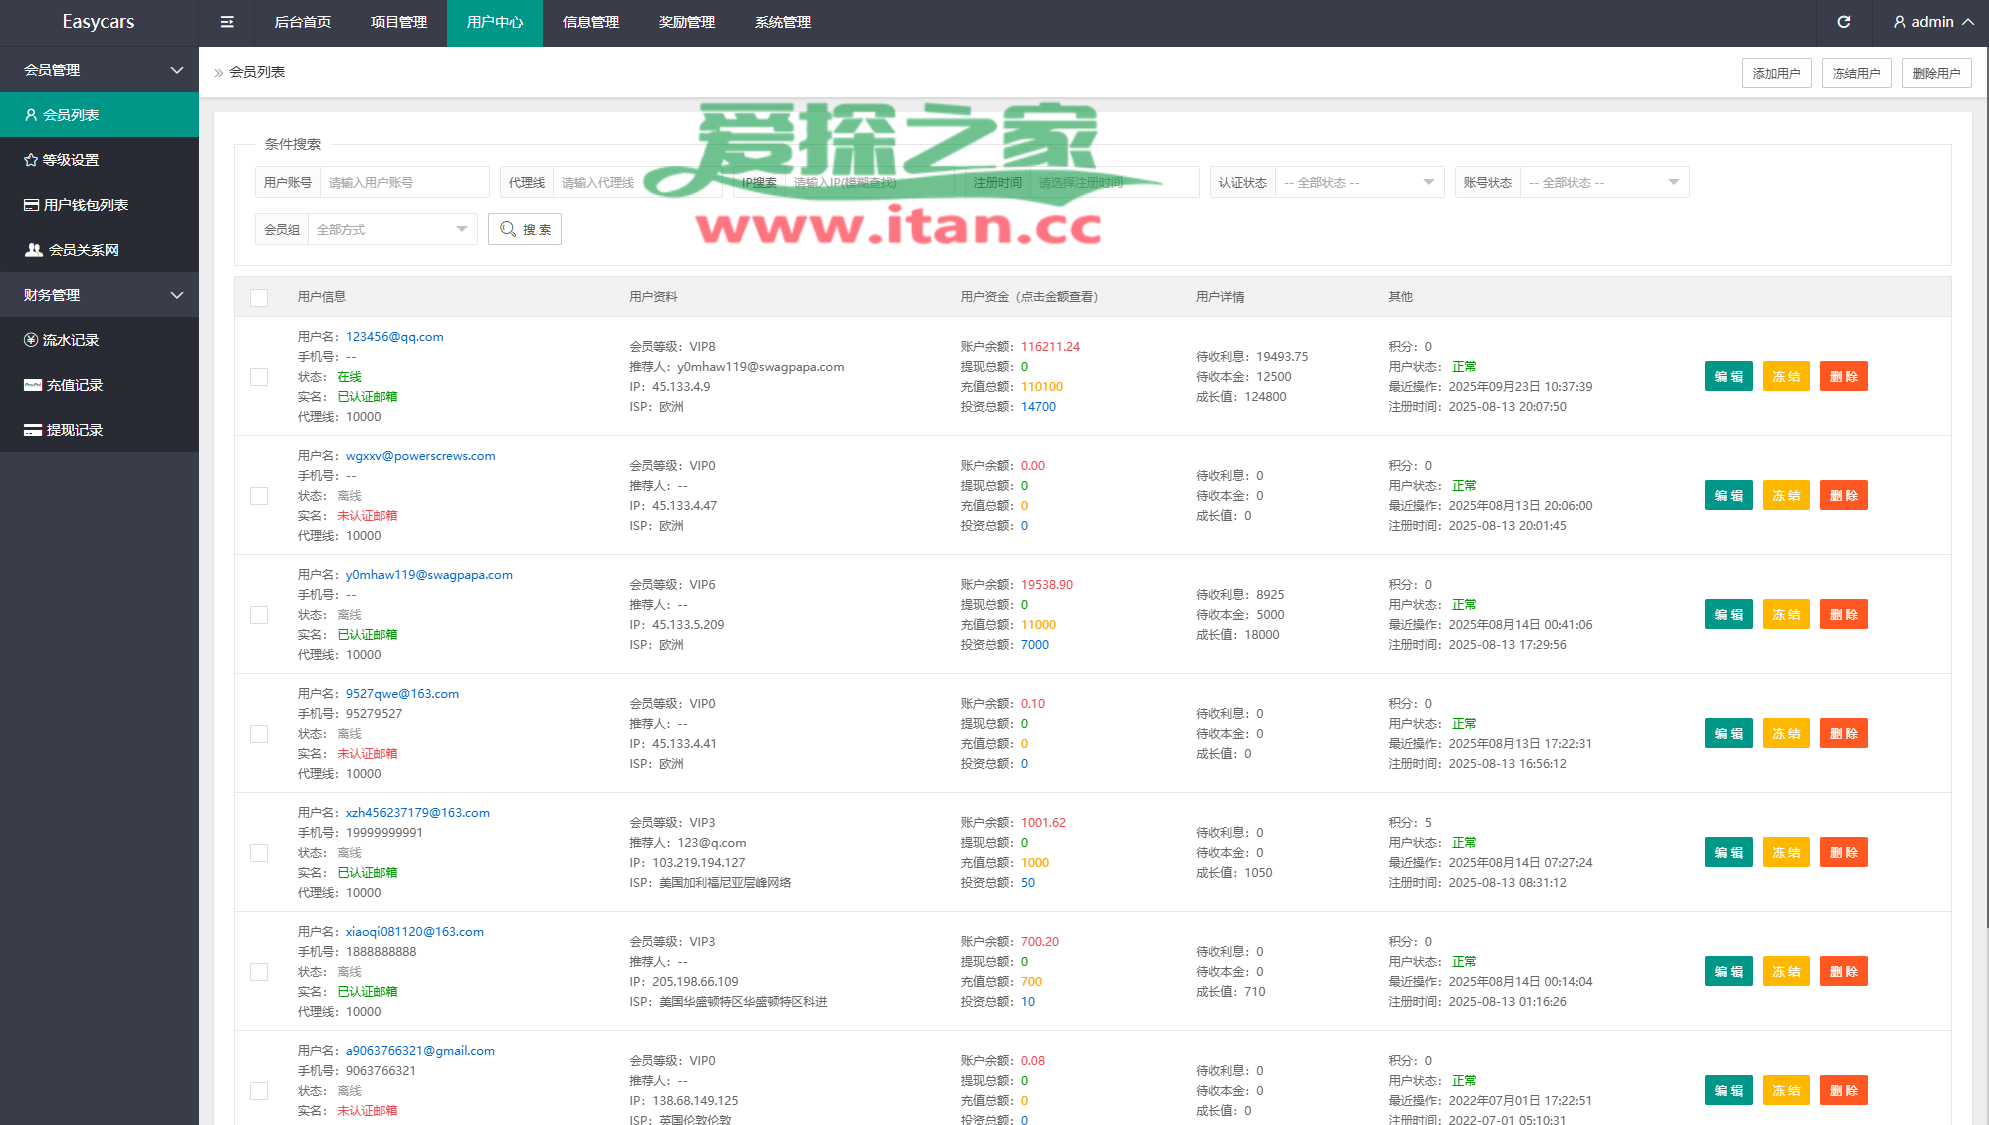Open 提现记录 sidebar icon item
1989x1125 pixels.
(74, 430)
